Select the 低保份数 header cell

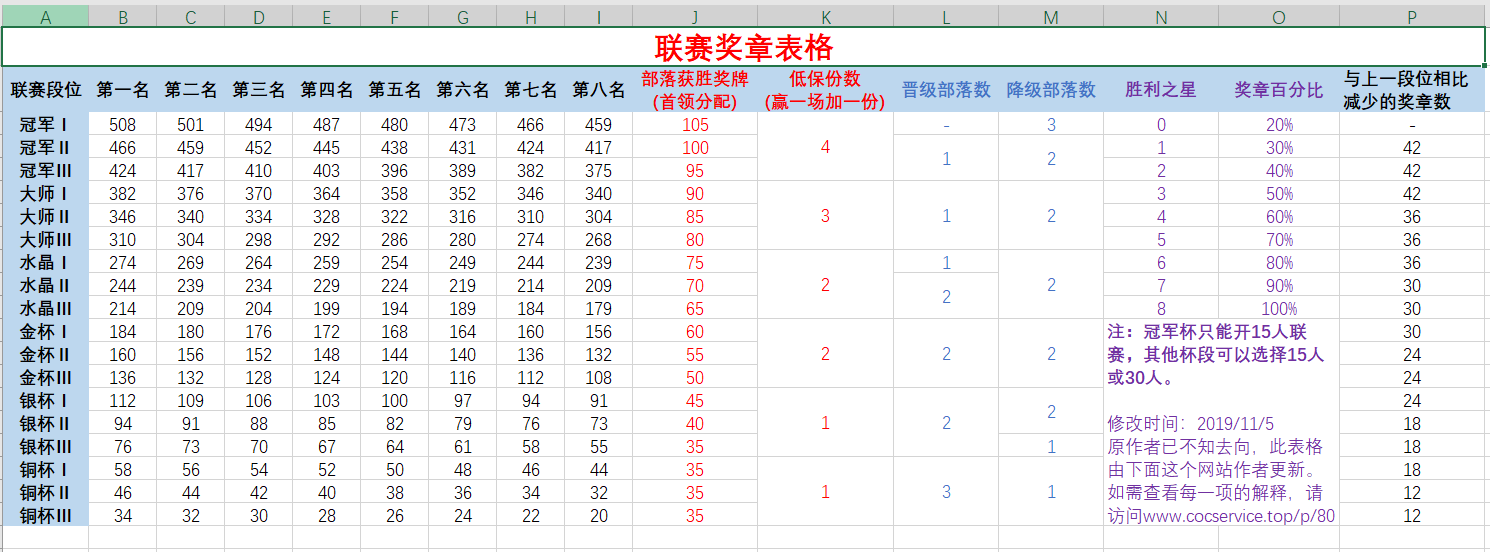tap(825, 90)
